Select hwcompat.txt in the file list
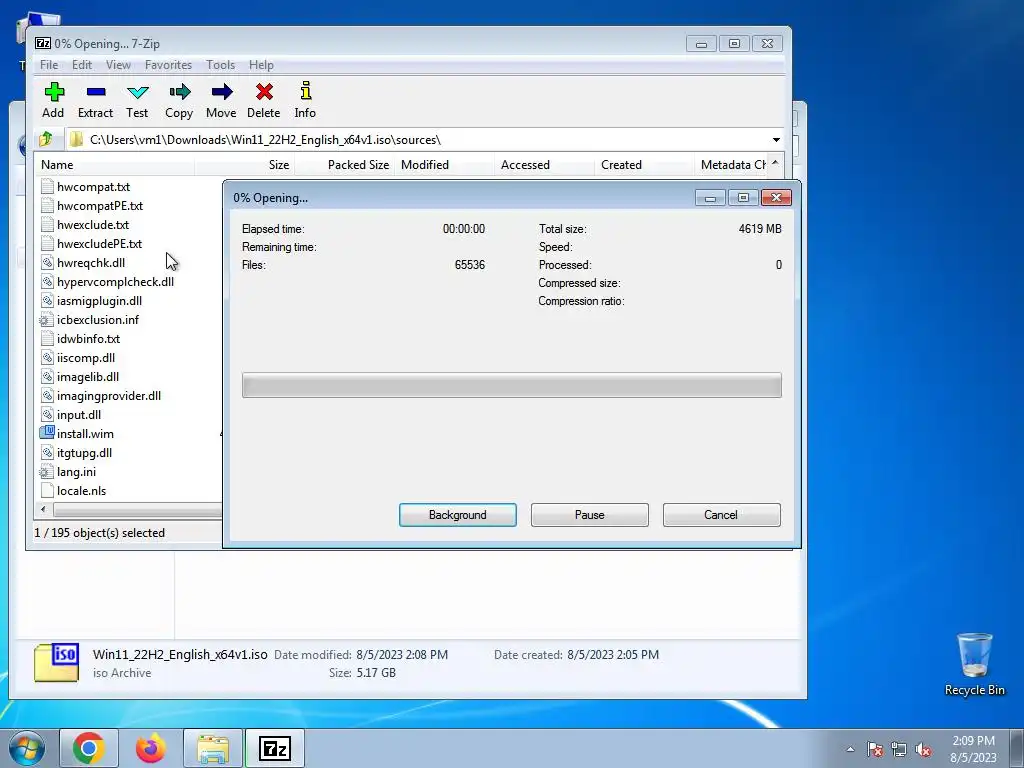Image resolution: width=1024 pixels, height=768 pixels. point(93,187)
